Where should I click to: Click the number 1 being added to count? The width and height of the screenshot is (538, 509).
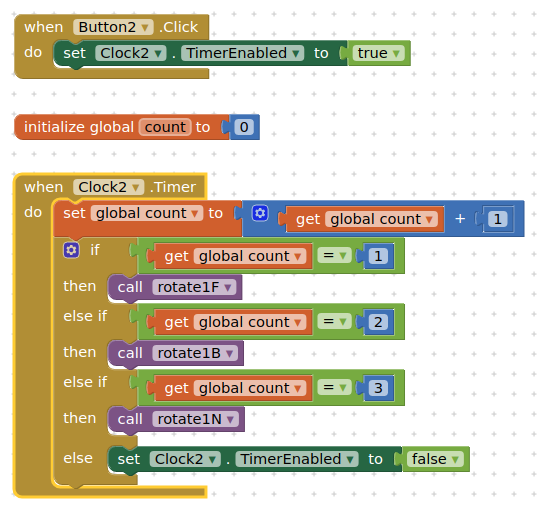point(498,219)
